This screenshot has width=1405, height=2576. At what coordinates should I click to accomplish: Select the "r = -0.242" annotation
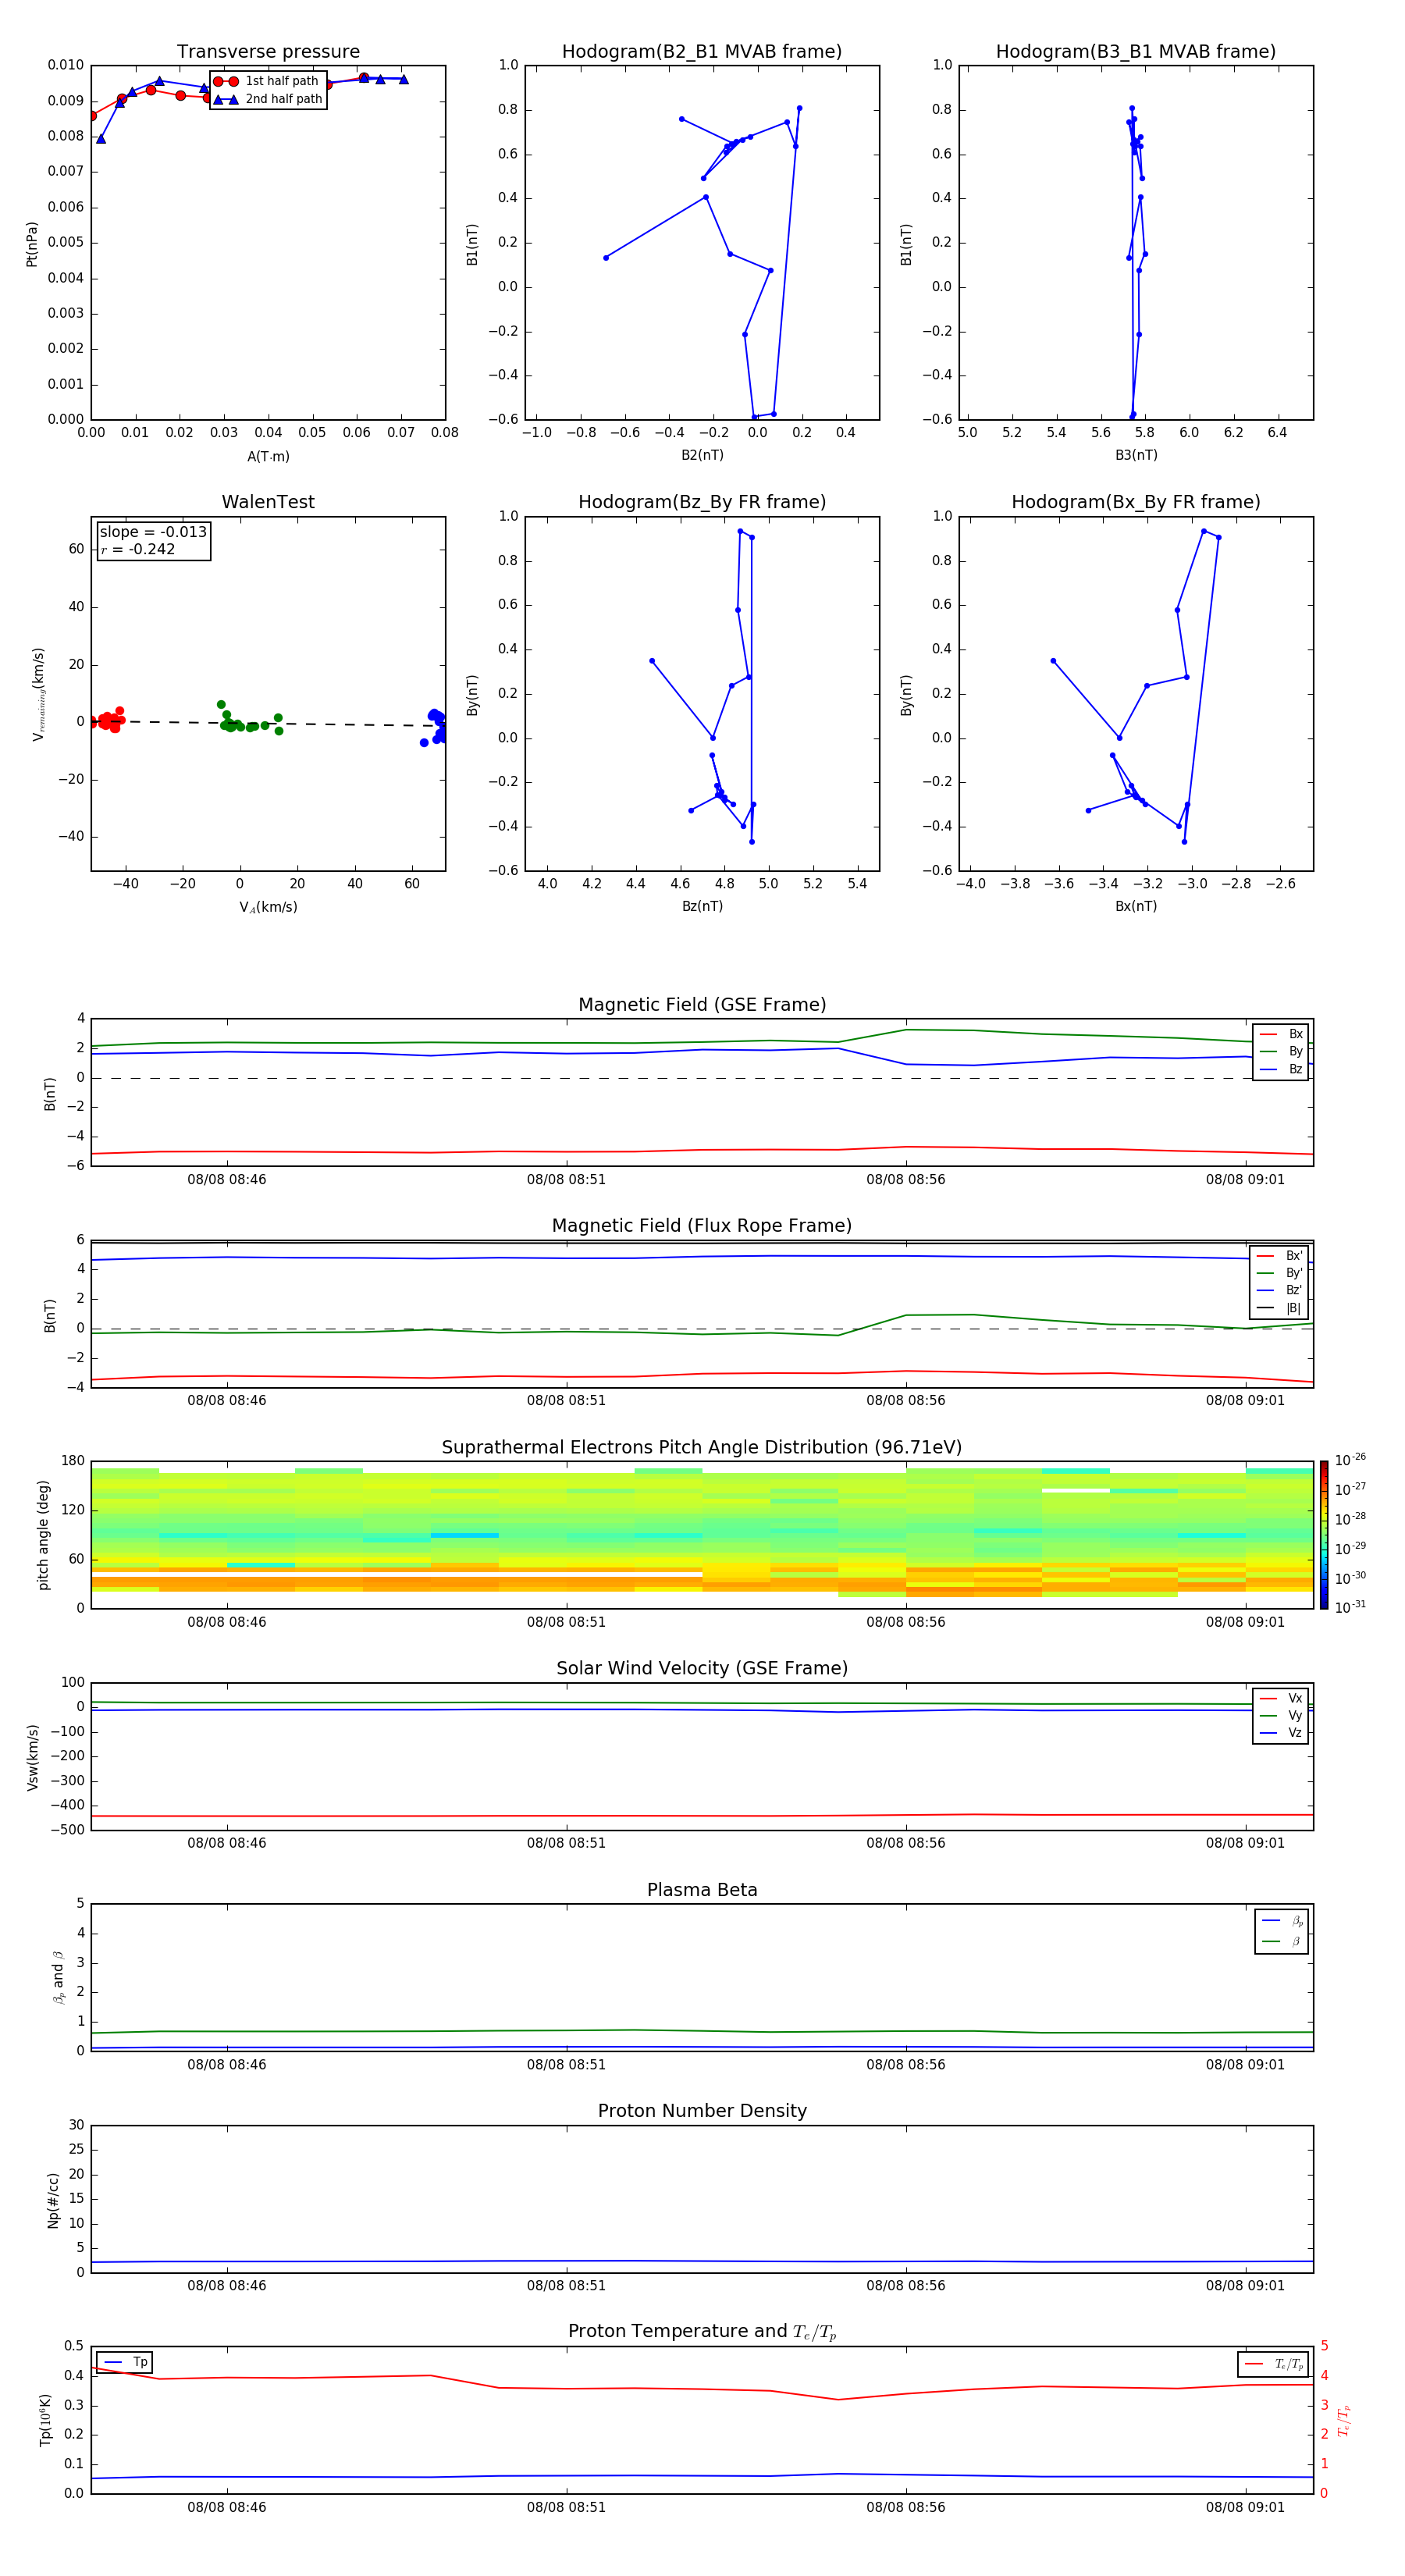[138, 549]
